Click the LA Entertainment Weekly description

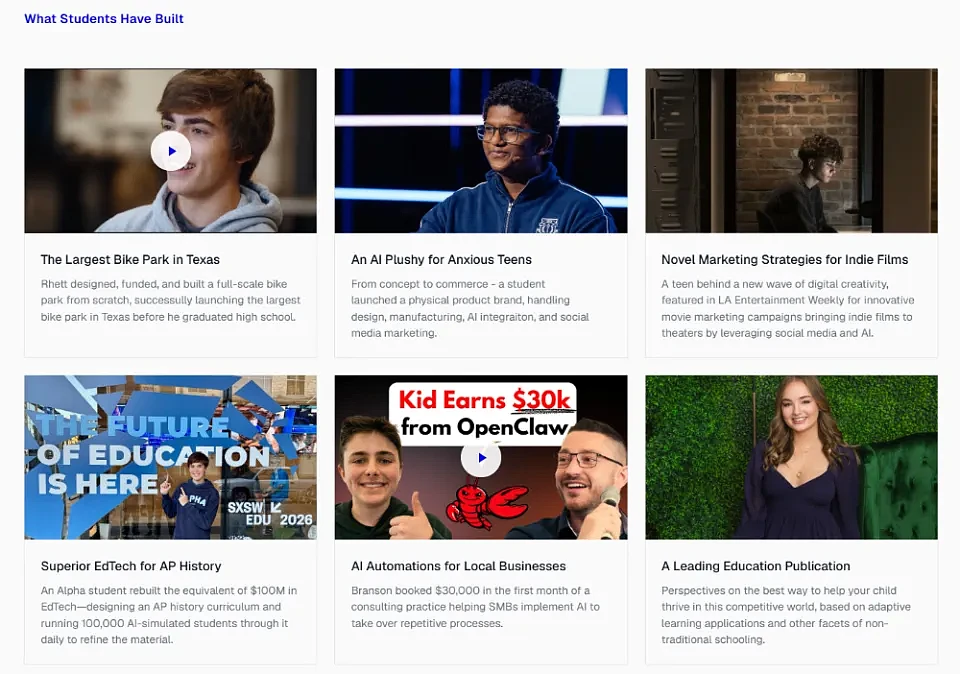pyautogui.click(x=788, y=309)
